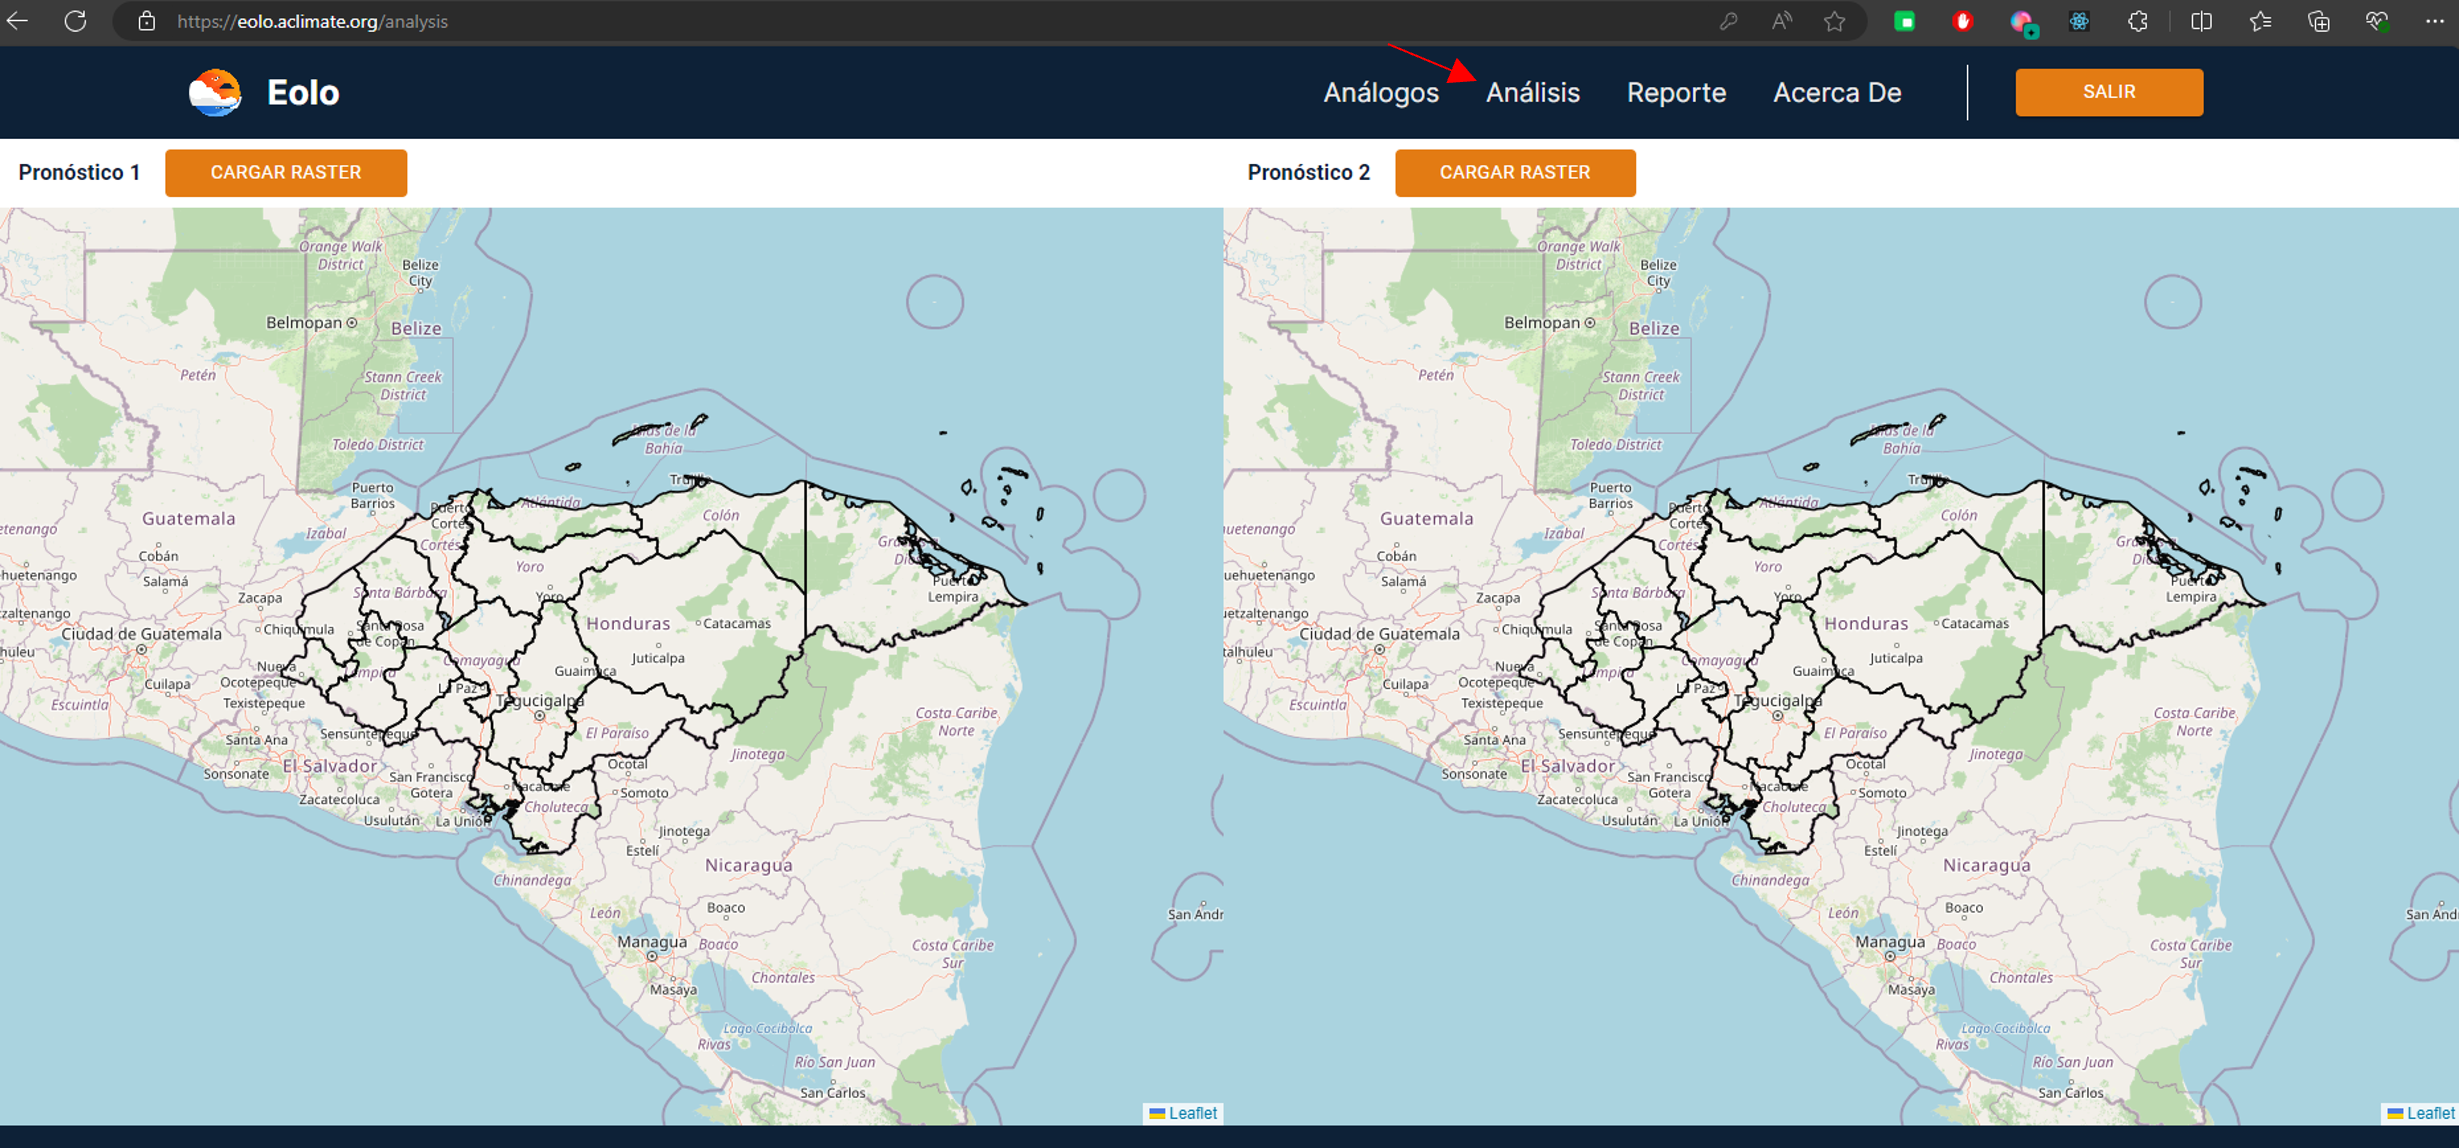This screenshot has height=1148, width=2459.
Task: Open the Análisis navigation item
Action: click(x=1533, y=93)
